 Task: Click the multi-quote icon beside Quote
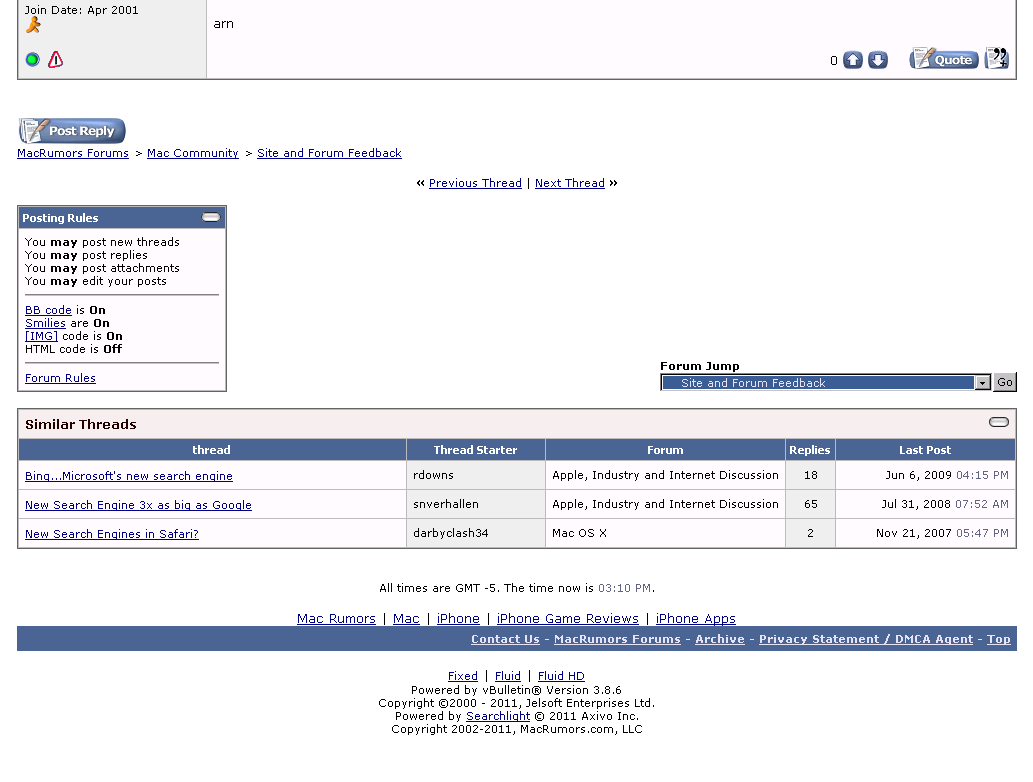(997, 59)
